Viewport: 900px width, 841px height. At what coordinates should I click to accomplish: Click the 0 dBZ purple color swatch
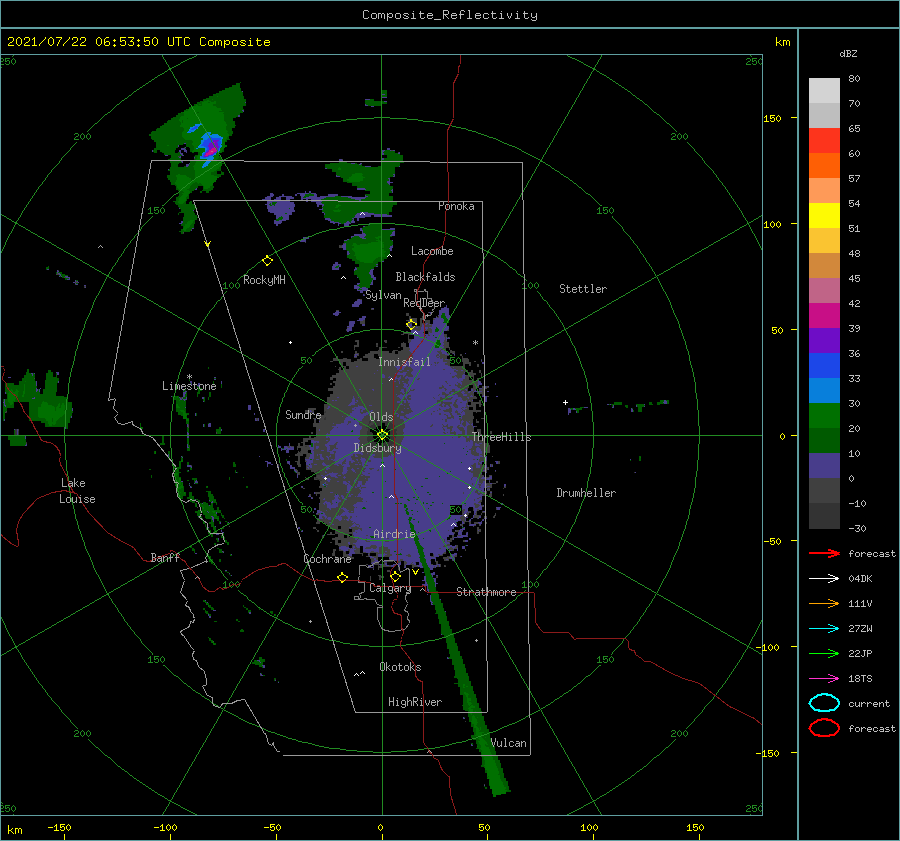[x=824, y=466]
